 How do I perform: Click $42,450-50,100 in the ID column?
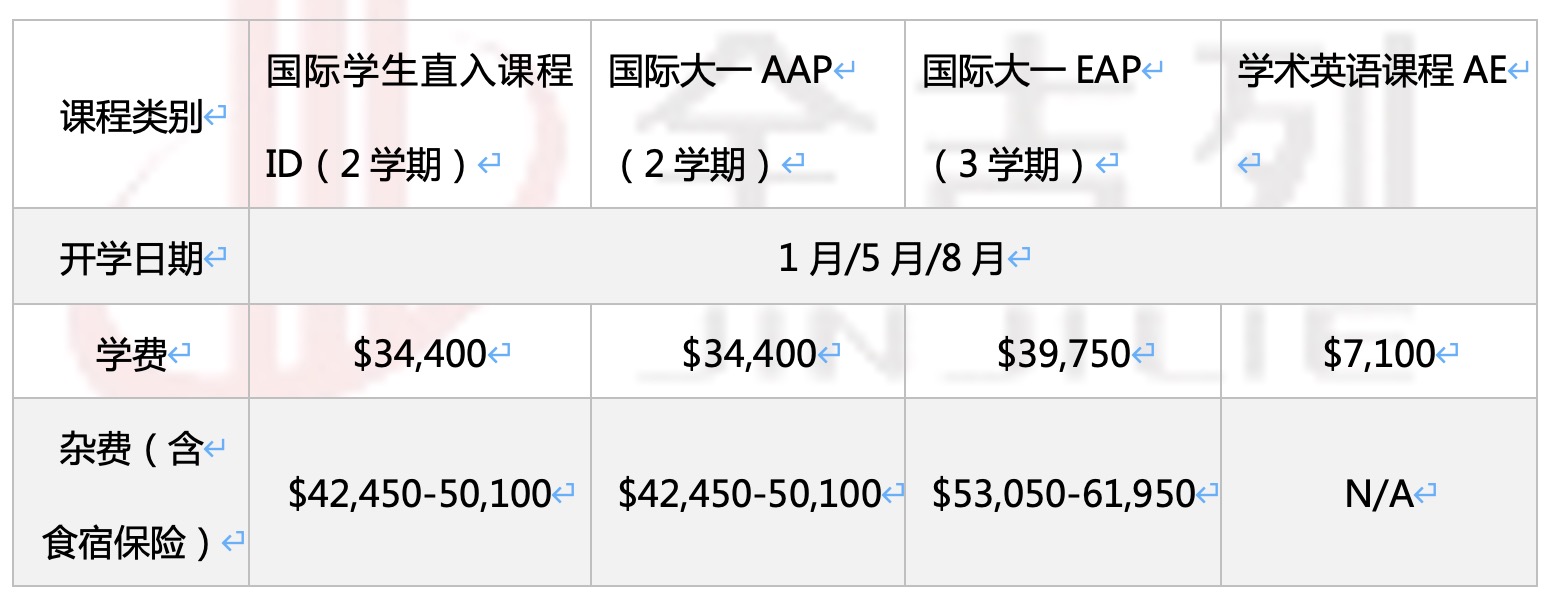point(419,494)
